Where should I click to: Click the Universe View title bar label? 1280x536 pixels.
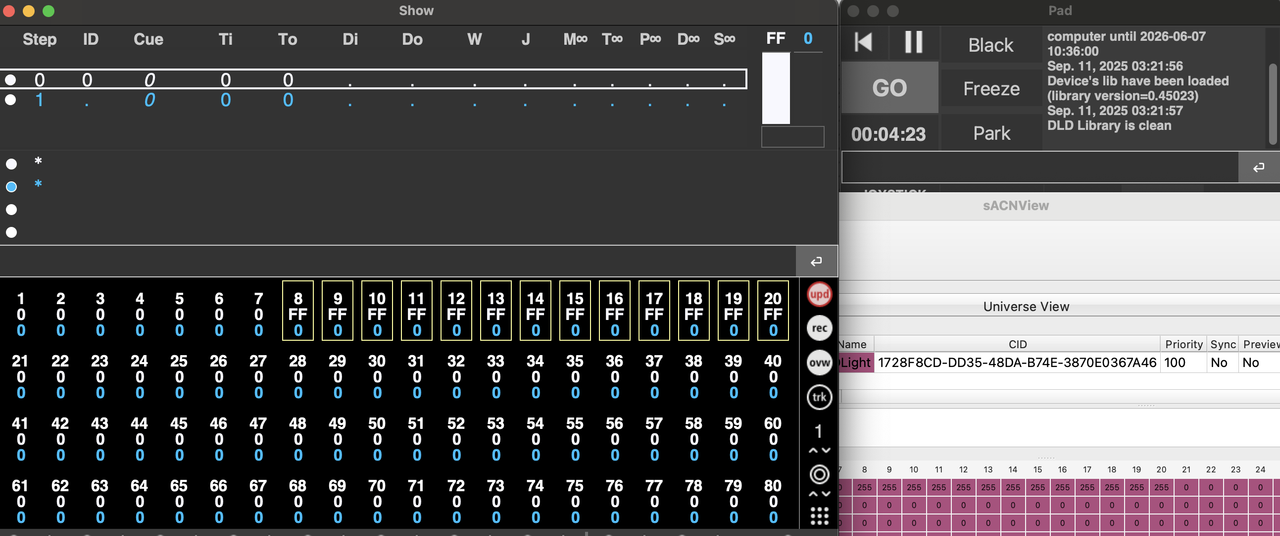click(1026, 307)
